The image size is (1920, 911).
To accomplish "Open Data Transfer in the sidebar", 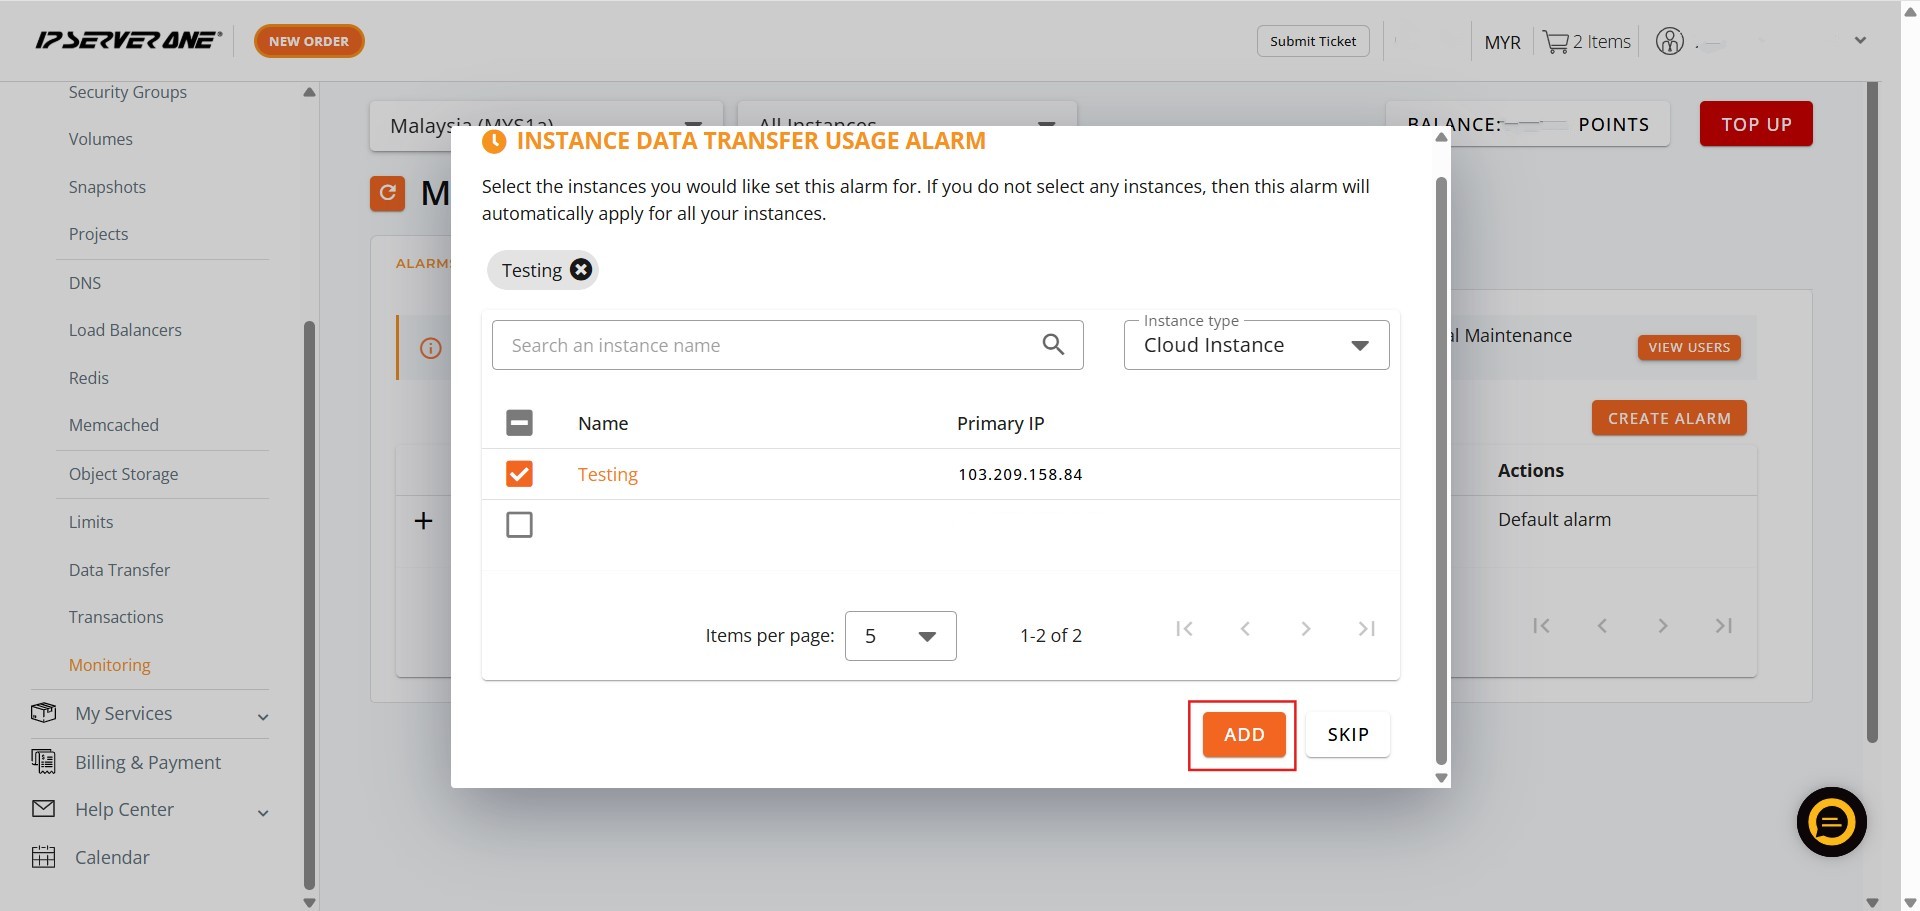I will coord(119,570).
